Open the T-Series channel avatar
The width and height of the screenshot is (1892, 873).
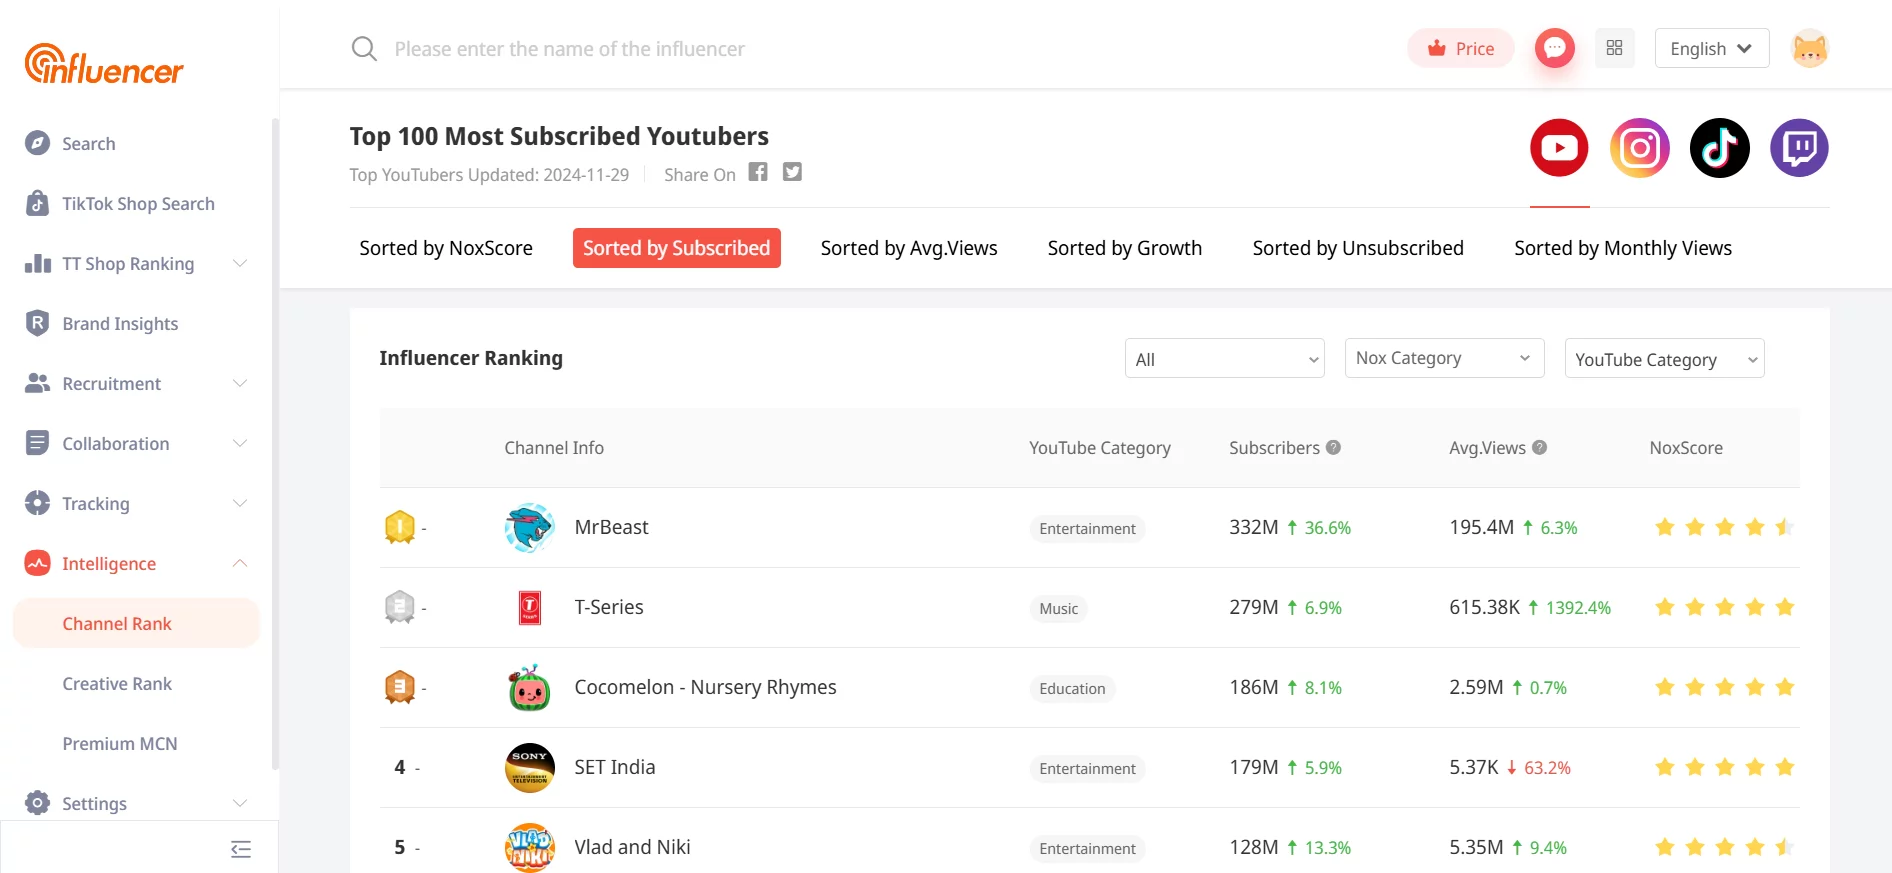click(x=530, y=608)
